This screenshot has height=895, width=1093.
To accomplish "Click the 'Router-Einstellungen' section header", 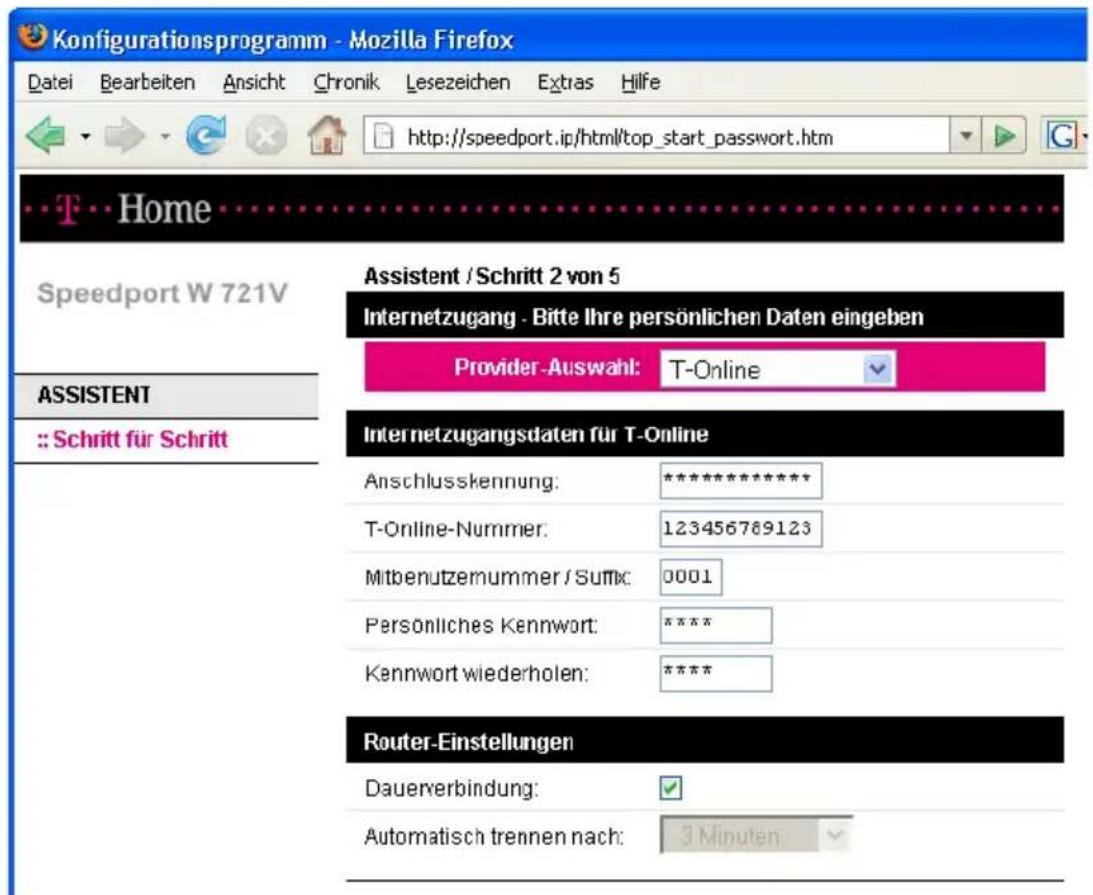I will [x=705, y=740].
